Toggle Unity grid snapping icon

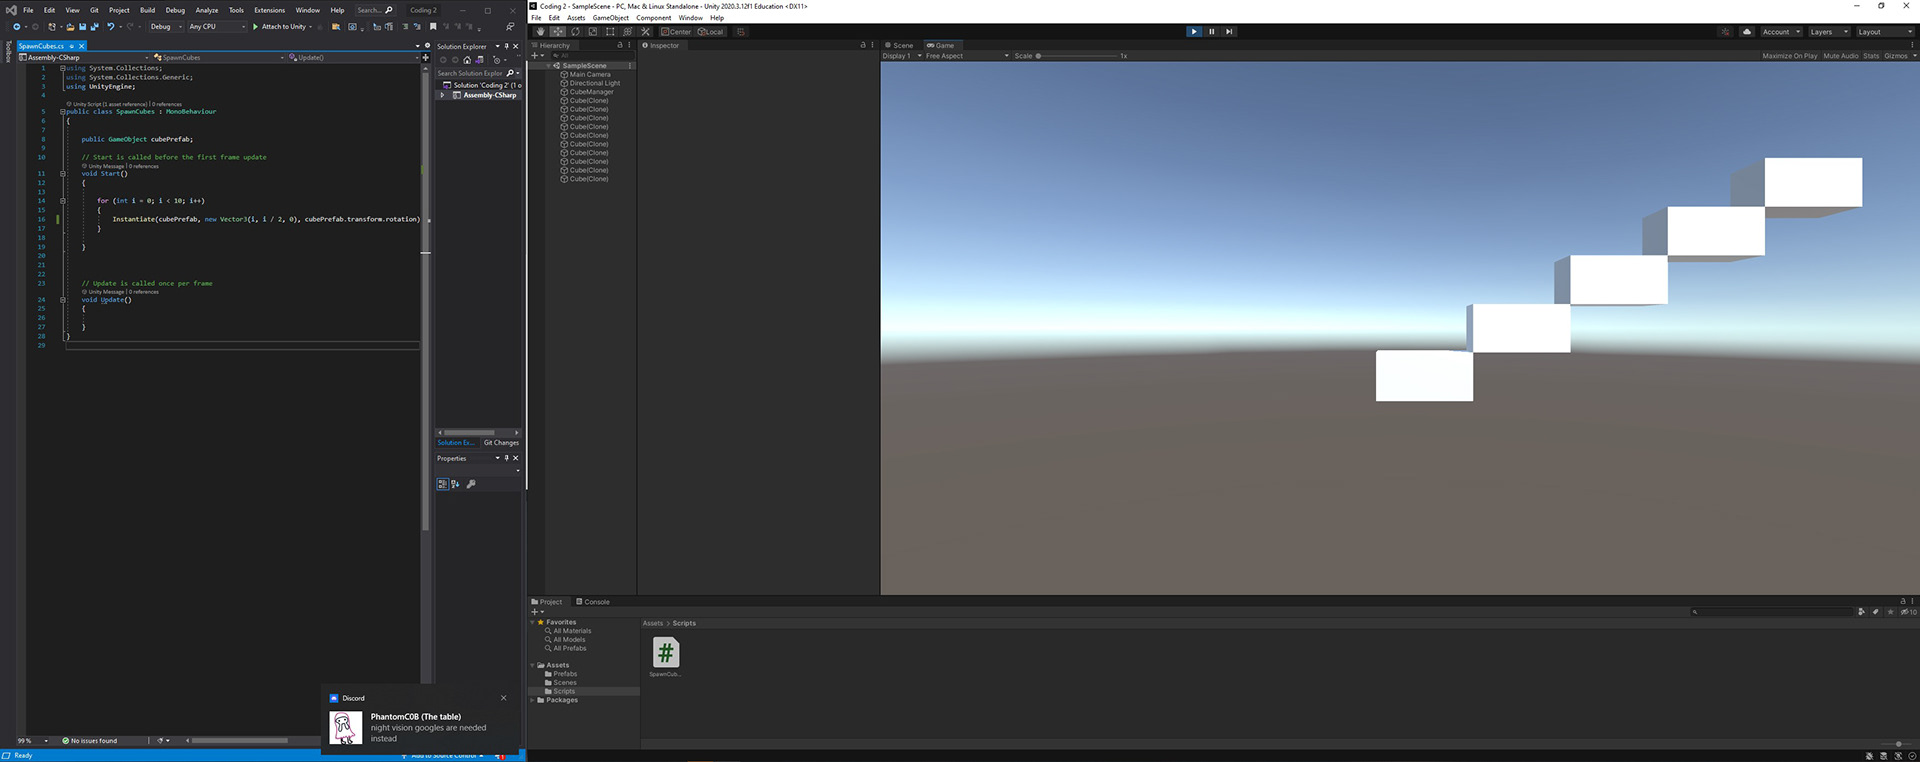pyautogui.click(x=741, y=32)
